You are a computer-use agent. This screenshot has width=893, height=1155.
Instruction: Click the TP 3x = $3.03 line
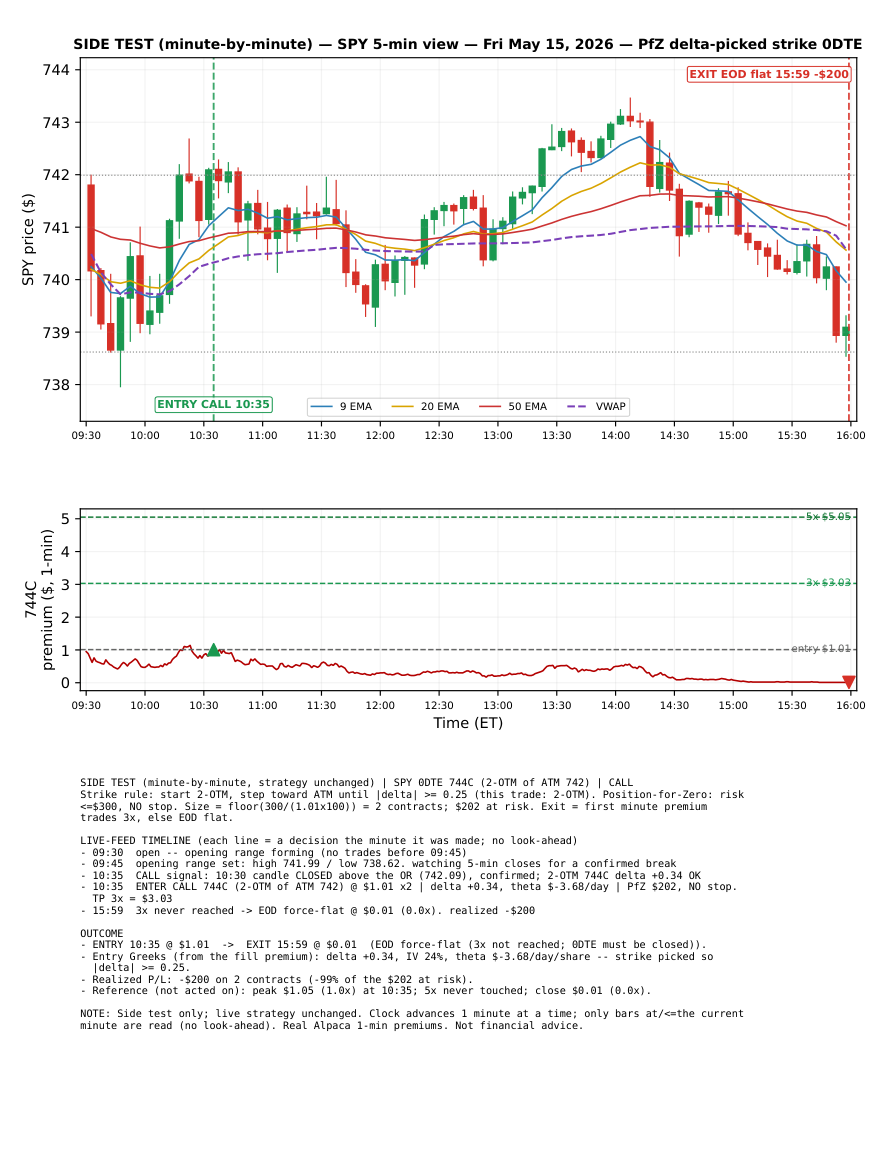coord(132,899)
